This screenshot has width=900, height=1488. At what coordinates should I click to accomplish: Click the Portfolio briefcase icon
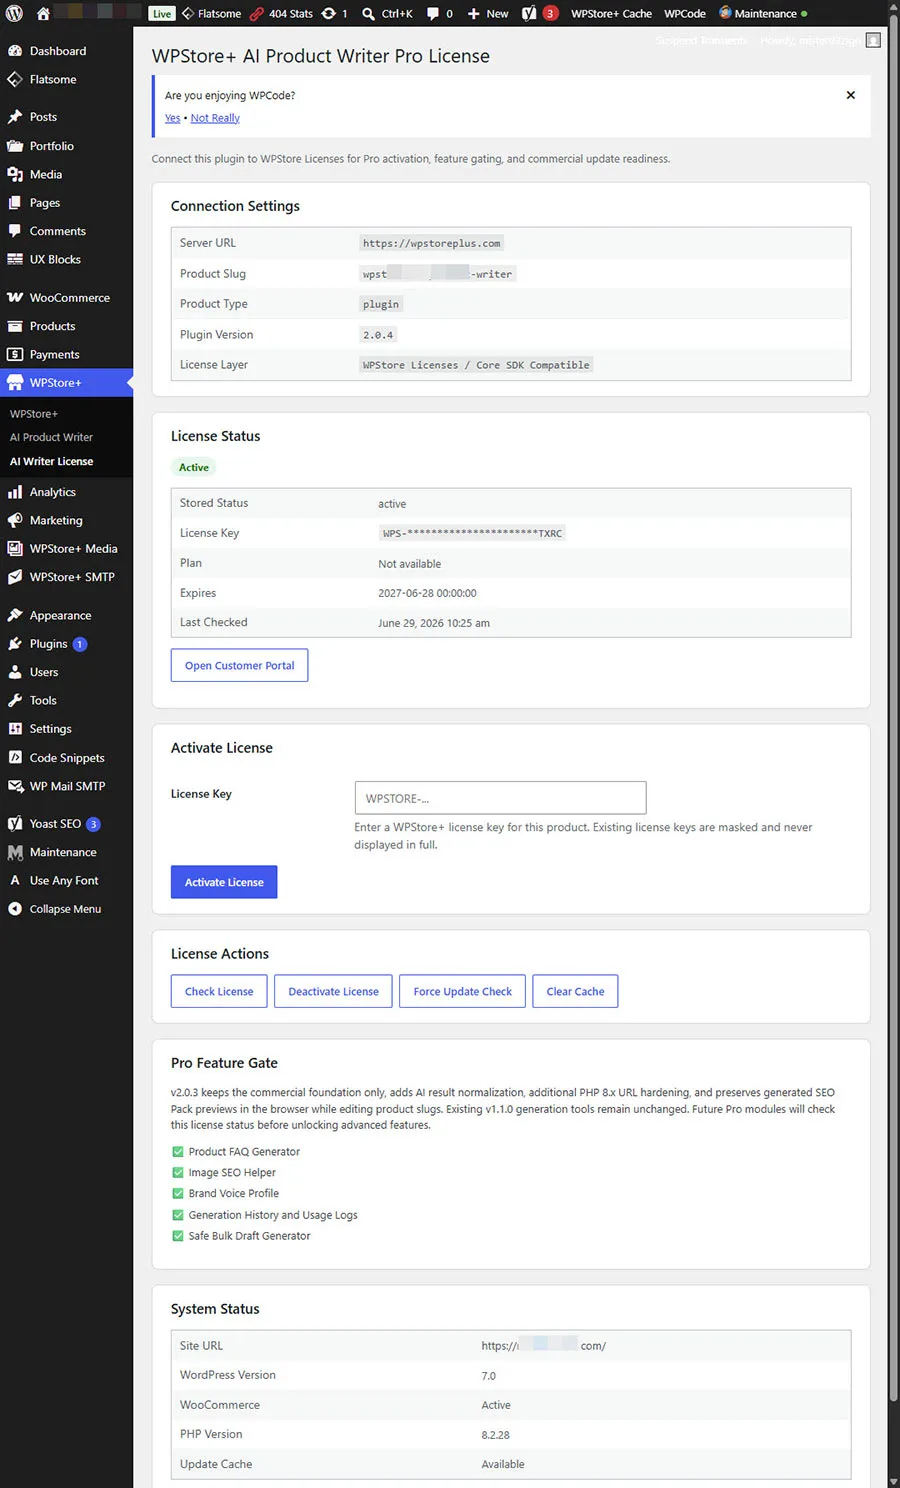(15, 146)
